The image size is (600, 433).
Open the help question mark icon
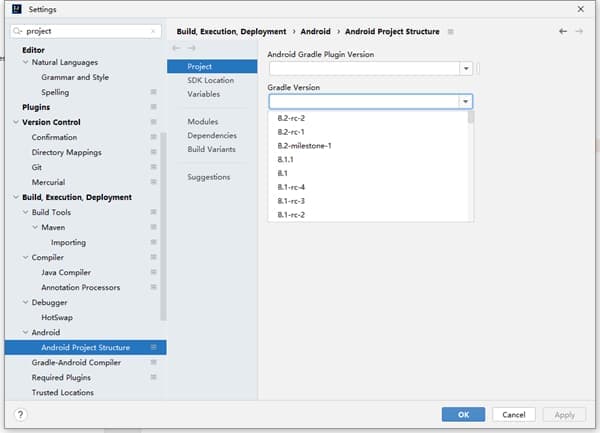(20, 414)
